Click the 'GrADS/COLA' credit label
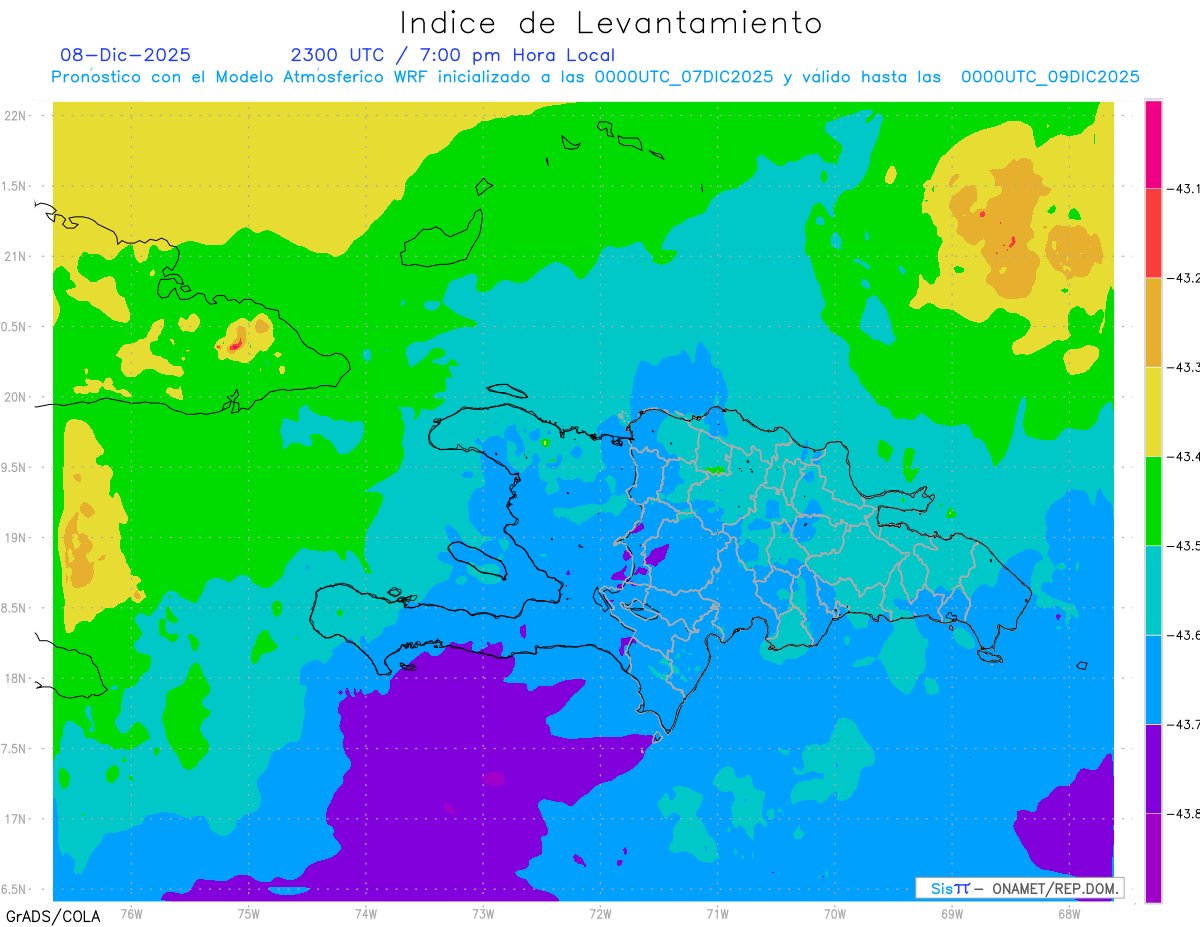This screenshot has height=927, width=1200. tap(52, 915)
